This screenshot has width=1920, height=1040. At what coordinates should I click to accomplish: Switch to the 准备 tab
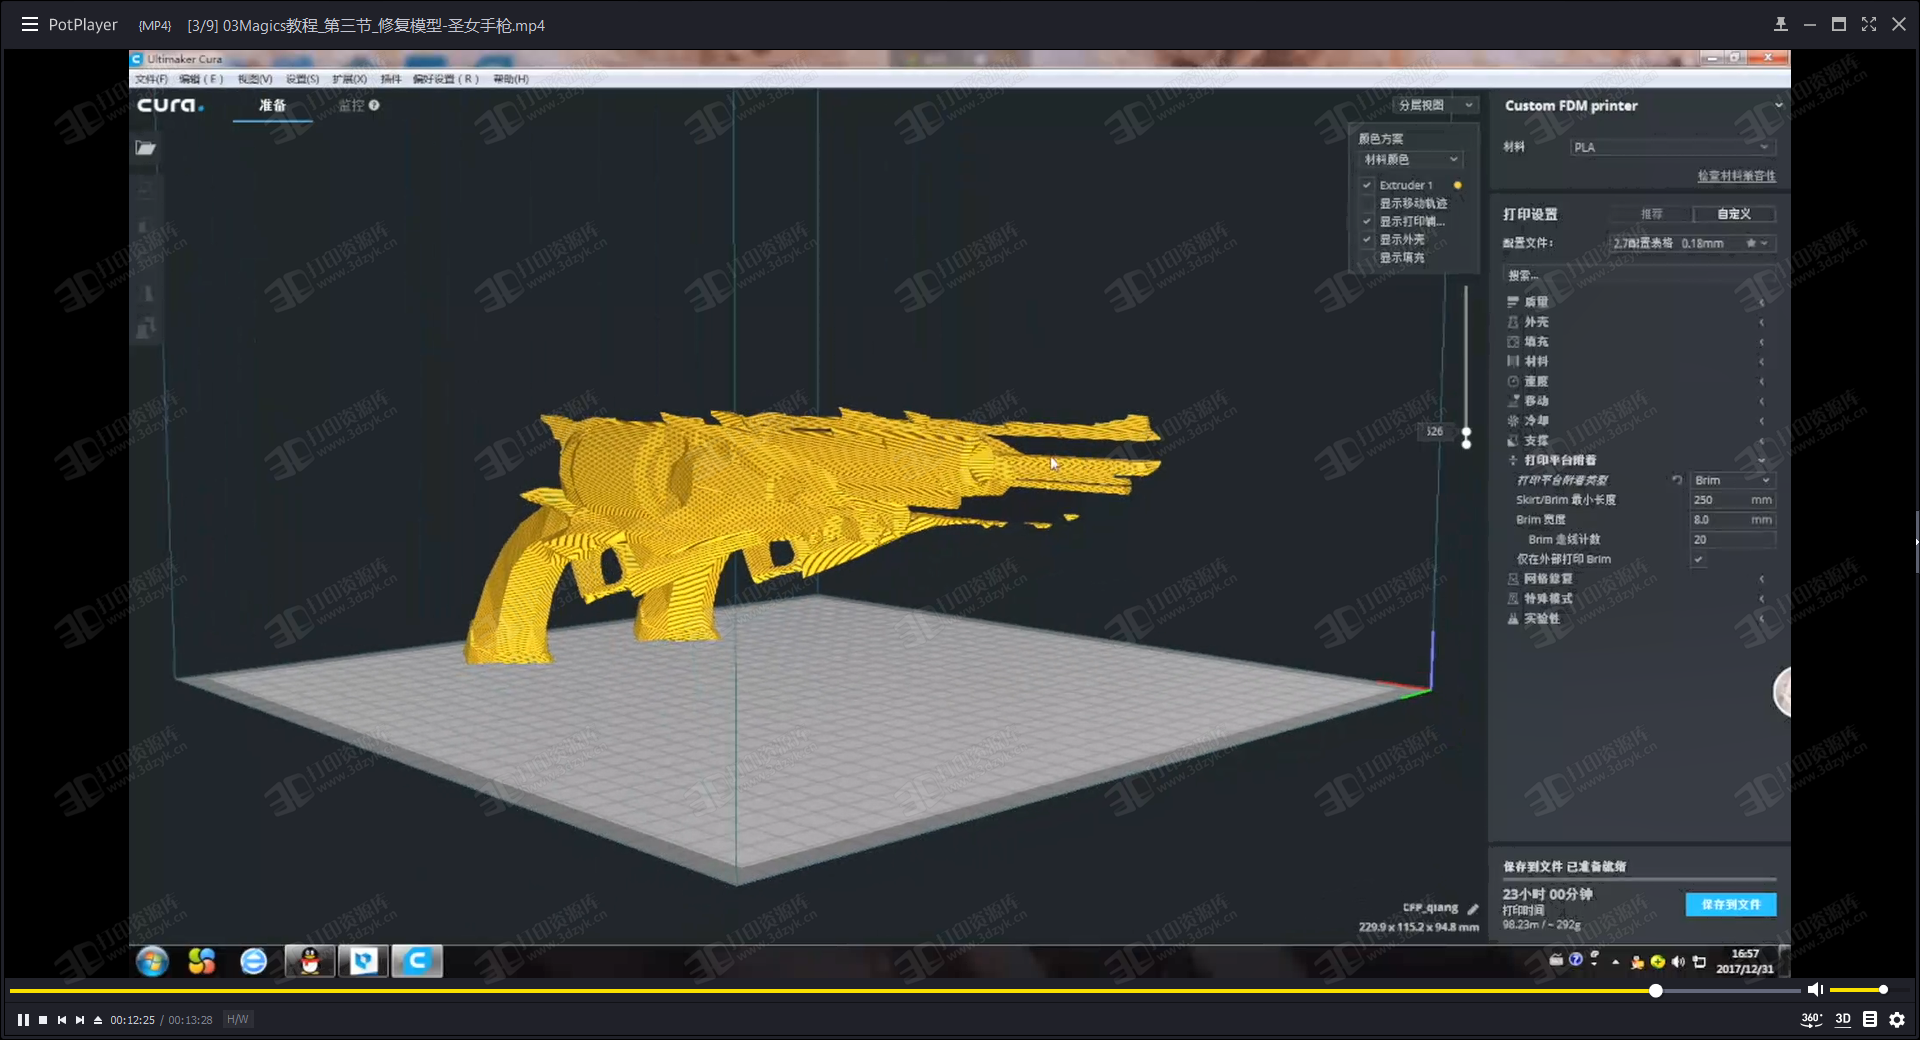tap(272, 105)
